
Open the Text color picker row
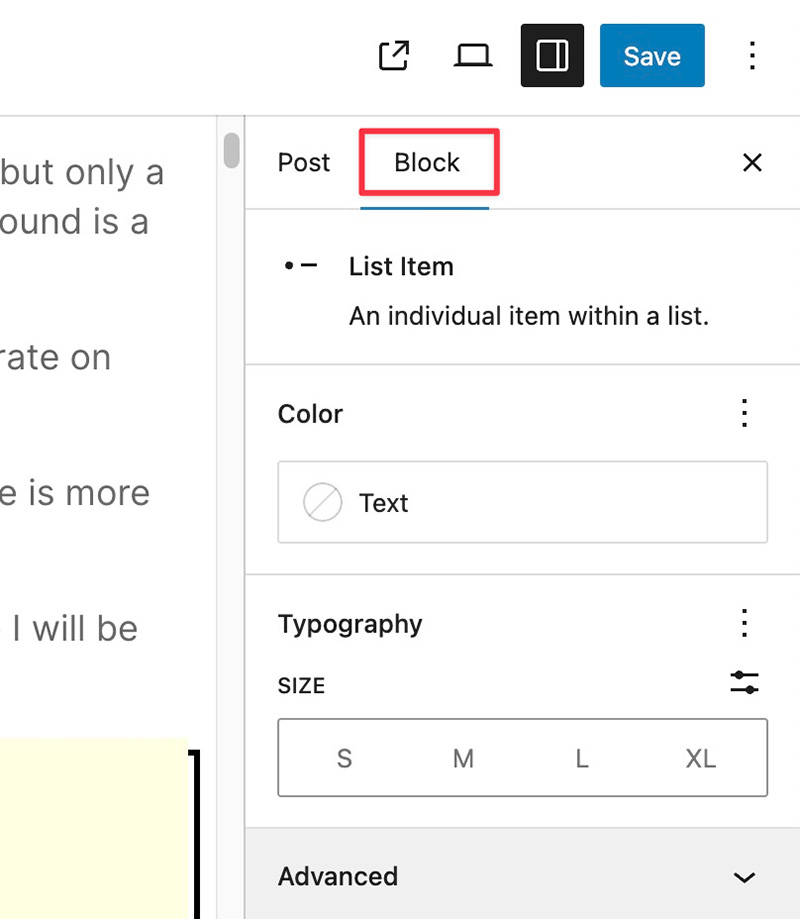pos(522,502)
